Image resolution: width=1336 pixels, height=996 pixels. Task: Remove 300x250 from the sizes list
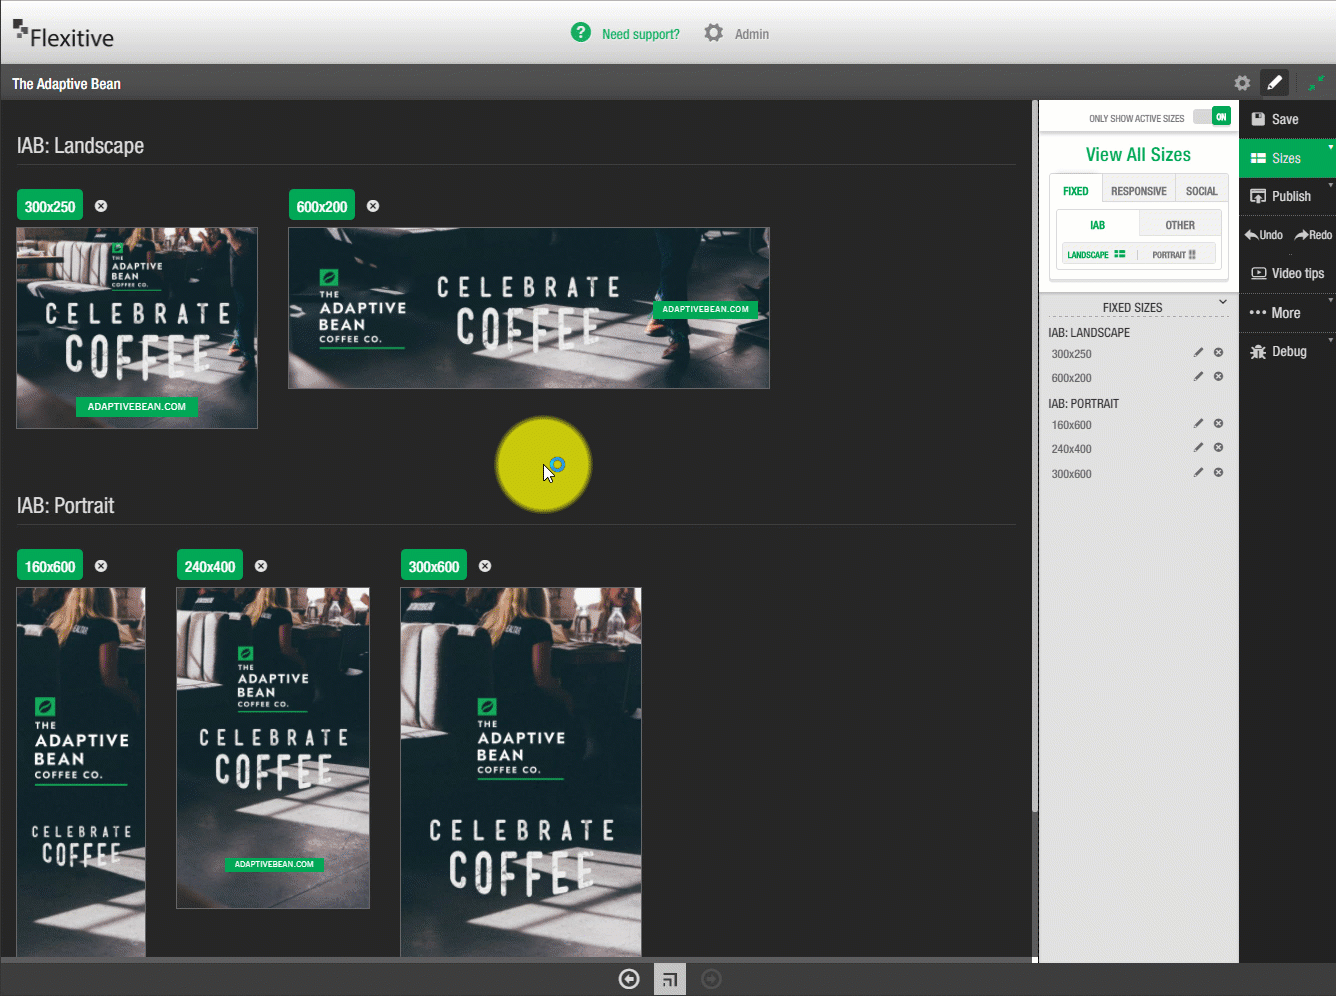pos(1218,353)
